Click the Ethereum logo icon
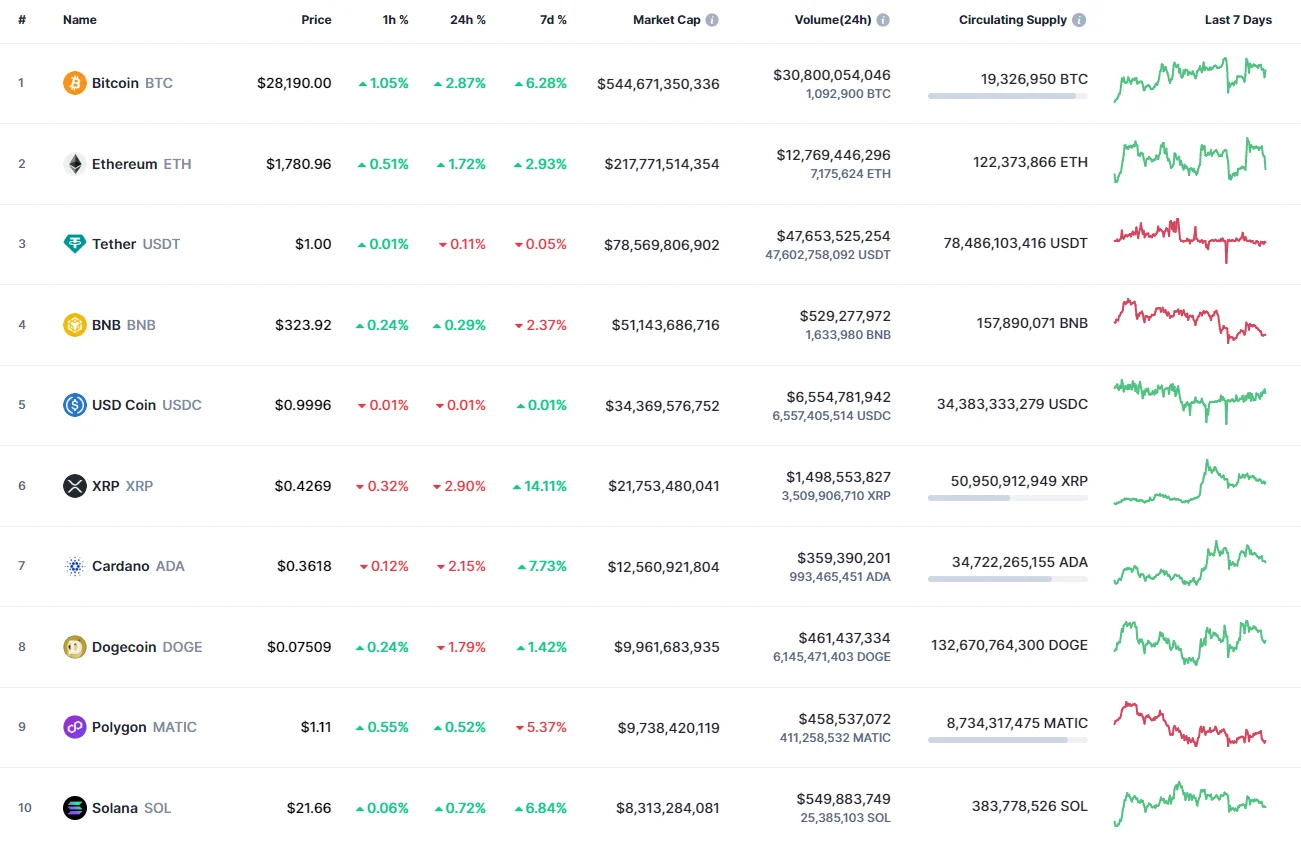Viewport: 1301px width, 841px height. [75, 164]
